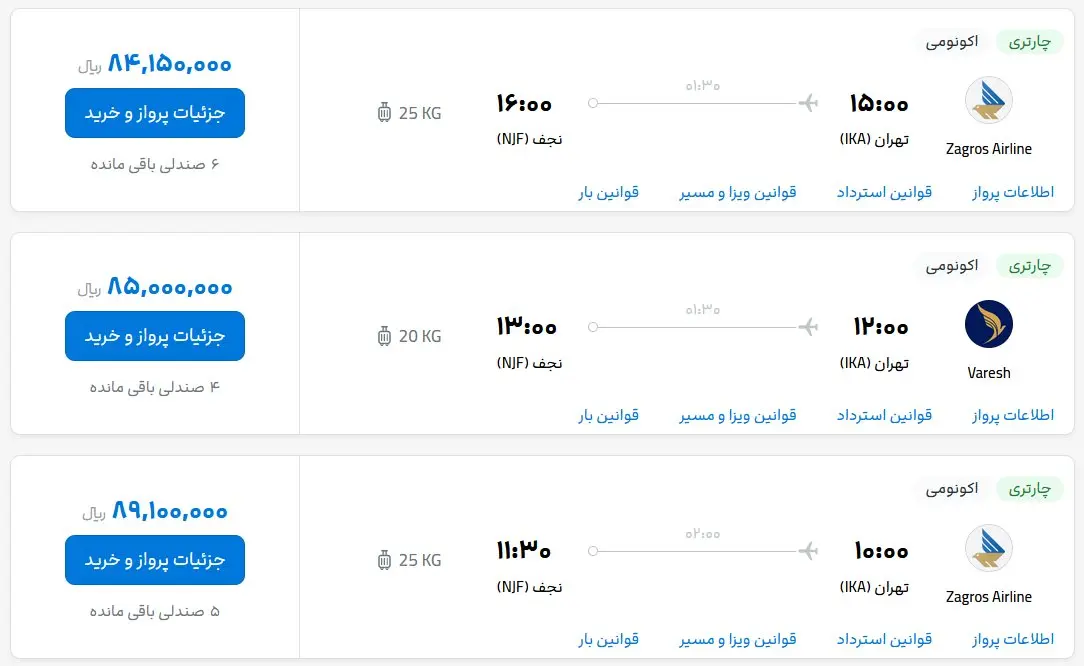Select the Zagros Airline logo on the 10:00 flight
The height and width of the screenshot is (666, 1084).
pyautogui.click(x=988, y=548)
